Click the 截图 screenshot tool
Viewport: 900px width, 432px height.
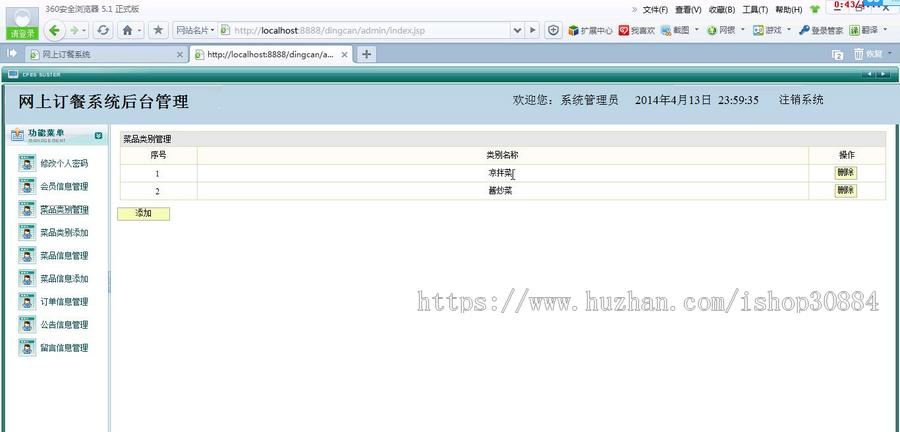(675, 30)
